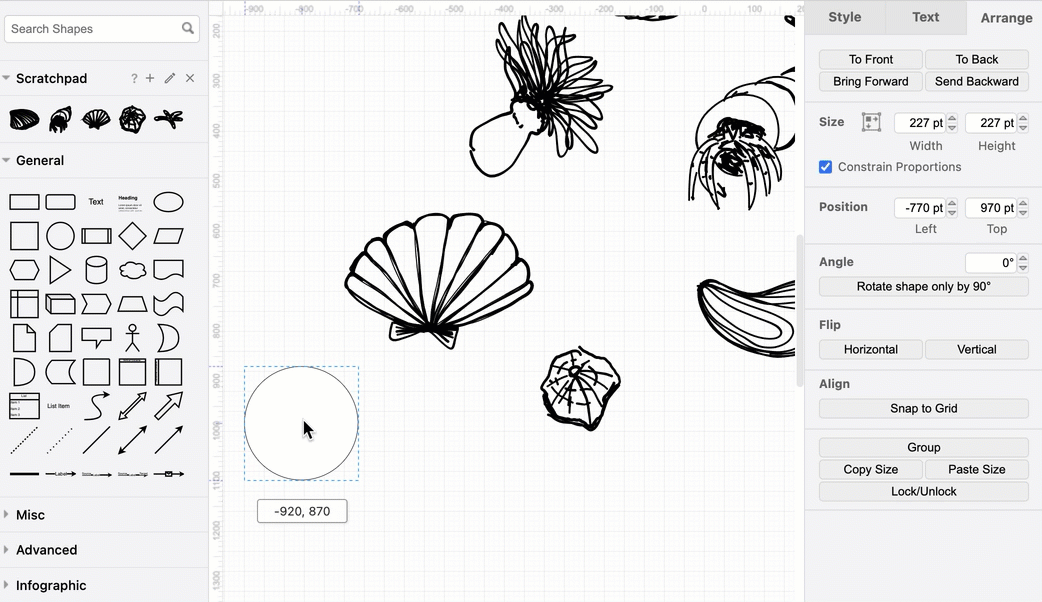Uncheck the Constrain Proportions checkbox
Image resolution: width=1042 pixels, height=602 pixels.
point(825,167)
